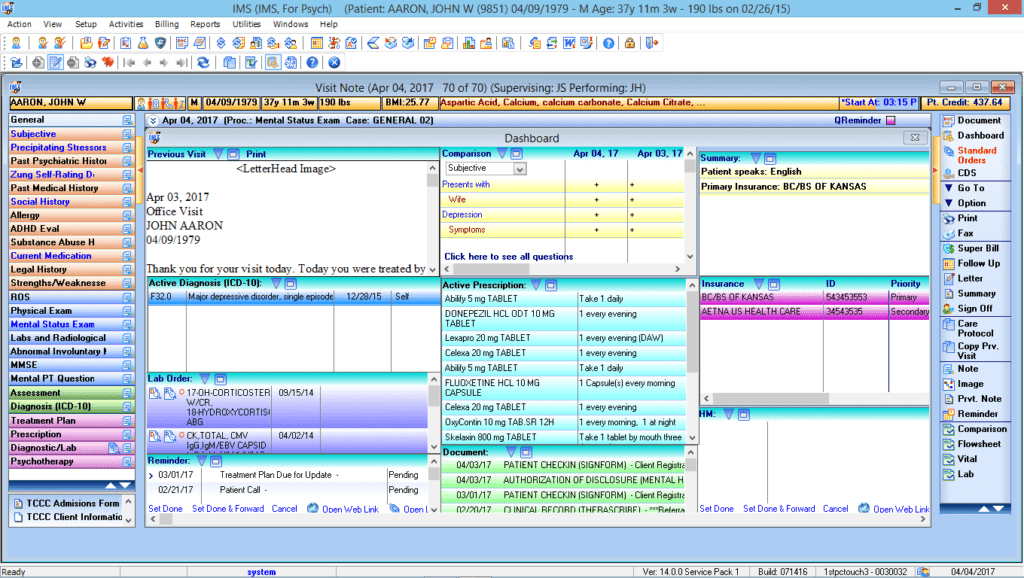Select the BC/BS OF KANSAS insurance row

[x=814, y=297]
